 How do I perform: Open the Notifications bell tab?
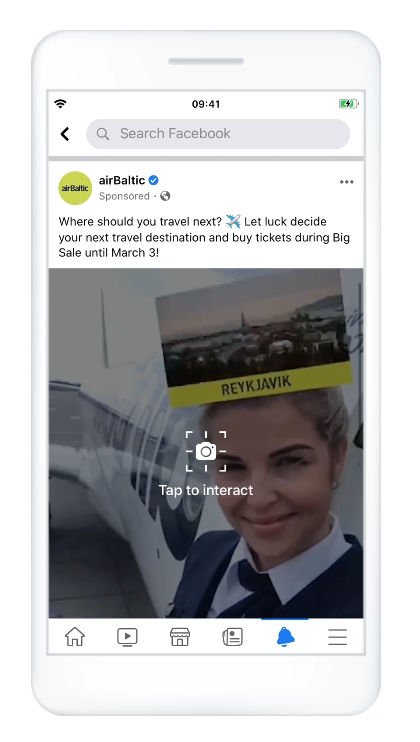click(x=285, y=637)
